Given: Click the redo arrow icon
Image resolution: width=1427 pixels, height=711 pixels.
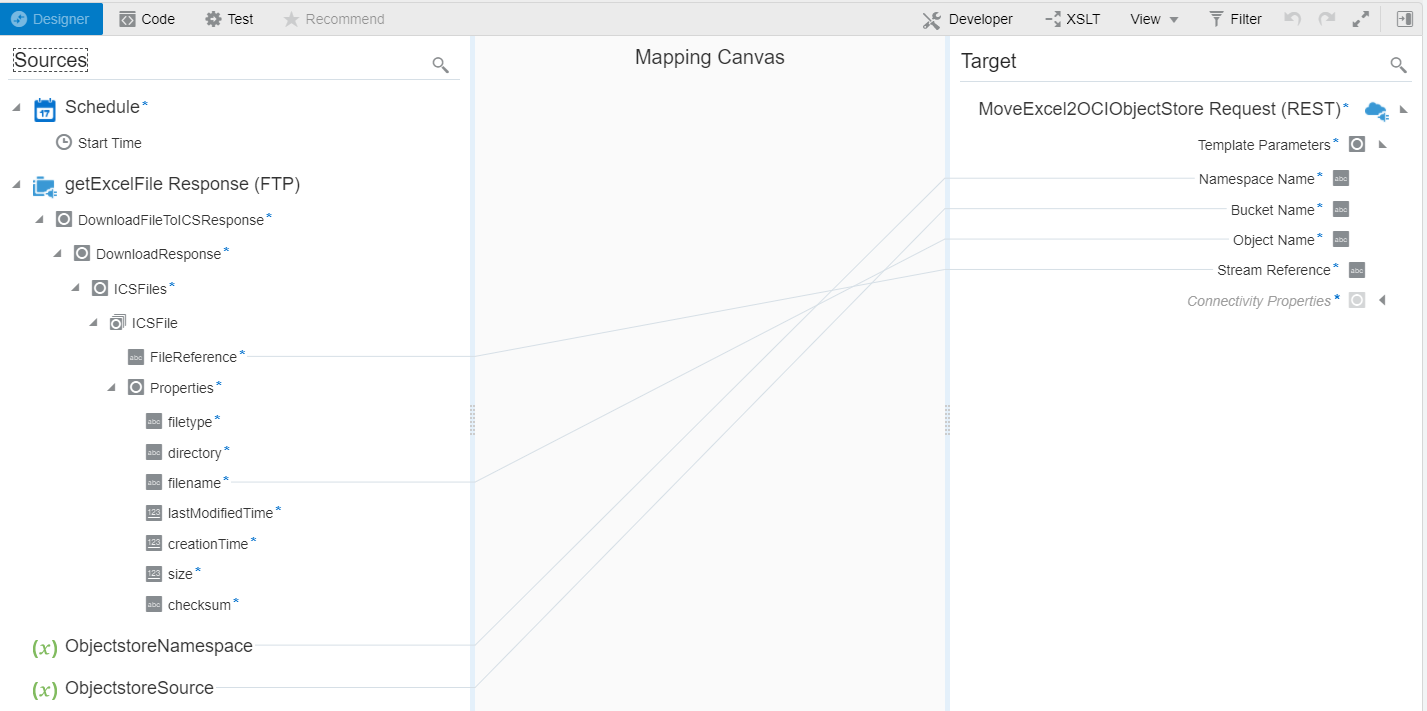Looking at the screenshot, I should tap(1326, 19).
